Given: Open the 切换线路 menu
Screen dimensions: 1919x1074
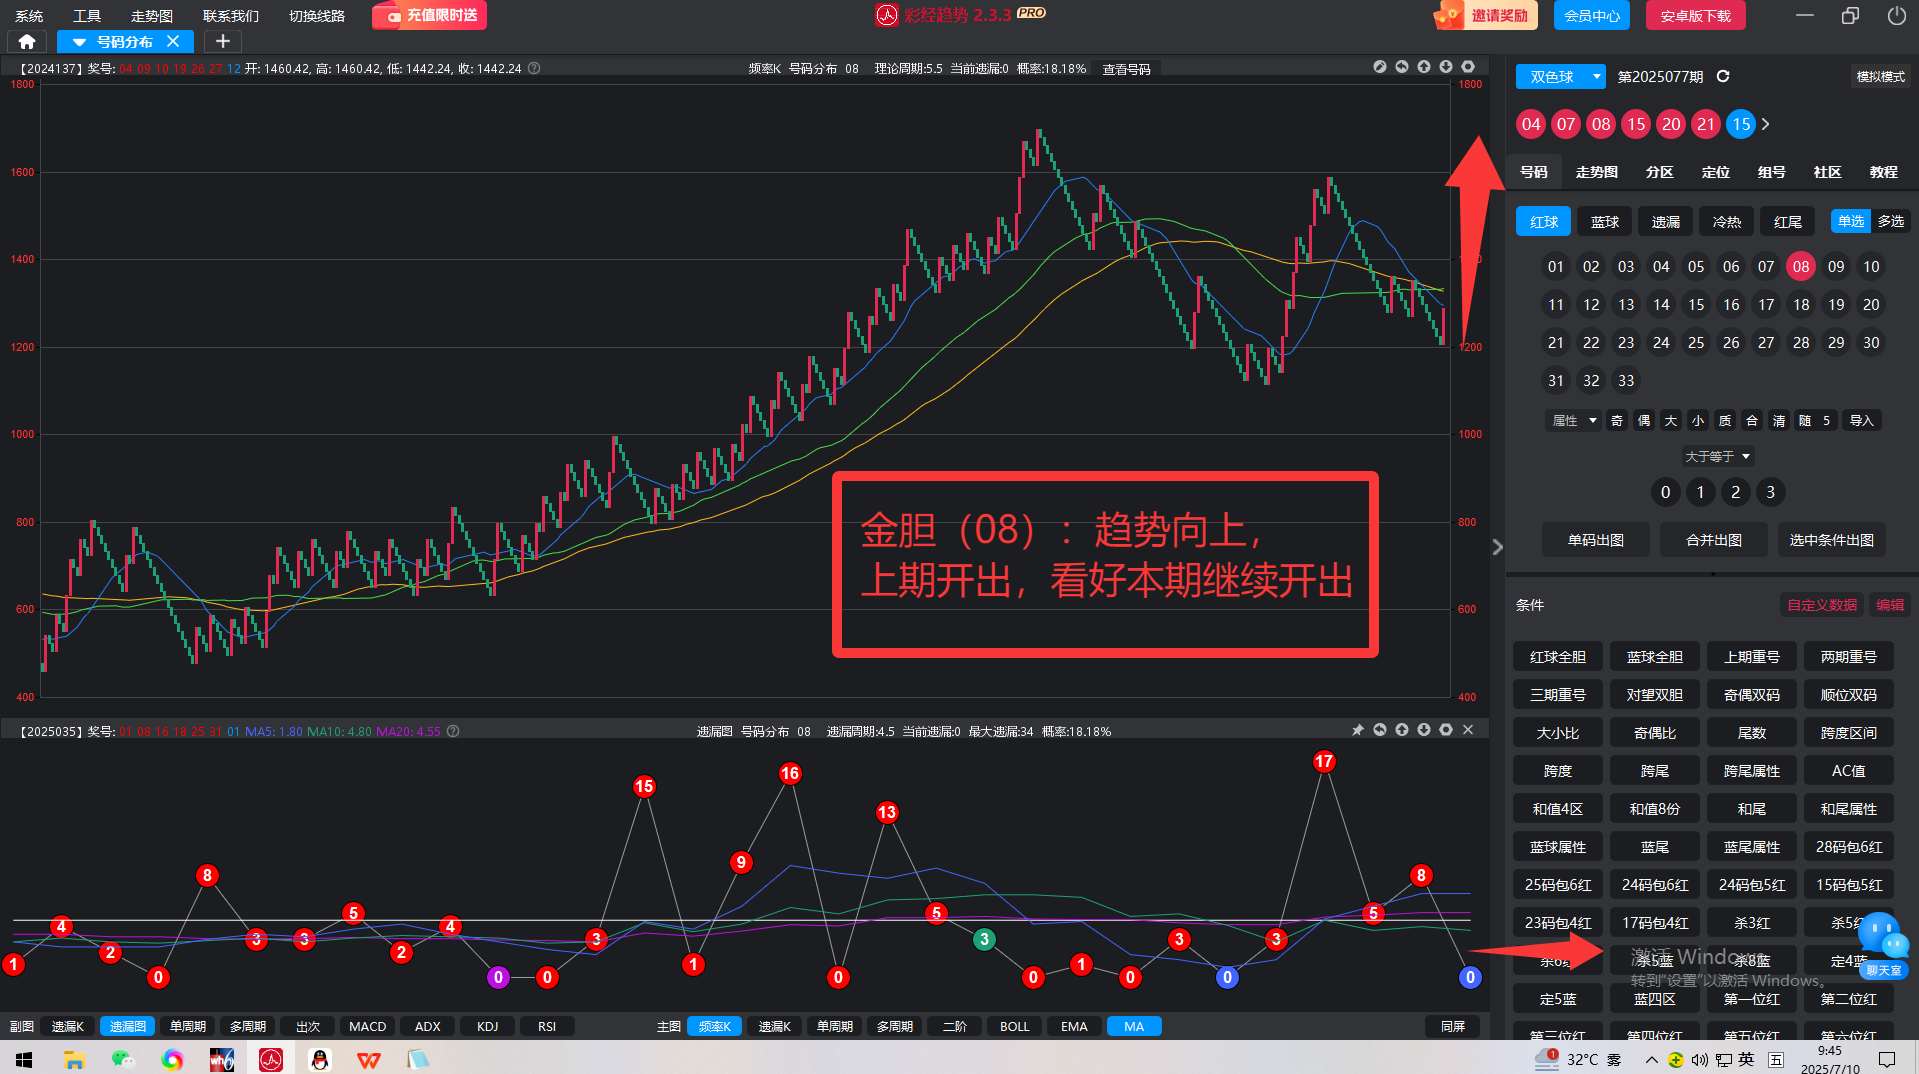Looking at the screenshot, I should (316, 16).
